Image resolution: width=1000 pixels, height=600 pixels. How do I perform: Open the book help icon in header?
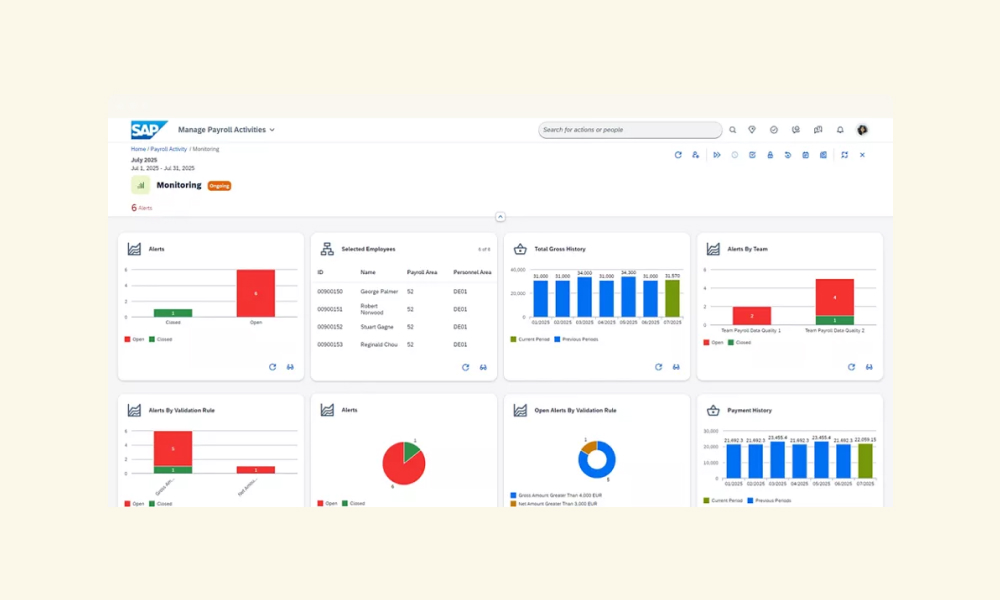tap(818, 130)
